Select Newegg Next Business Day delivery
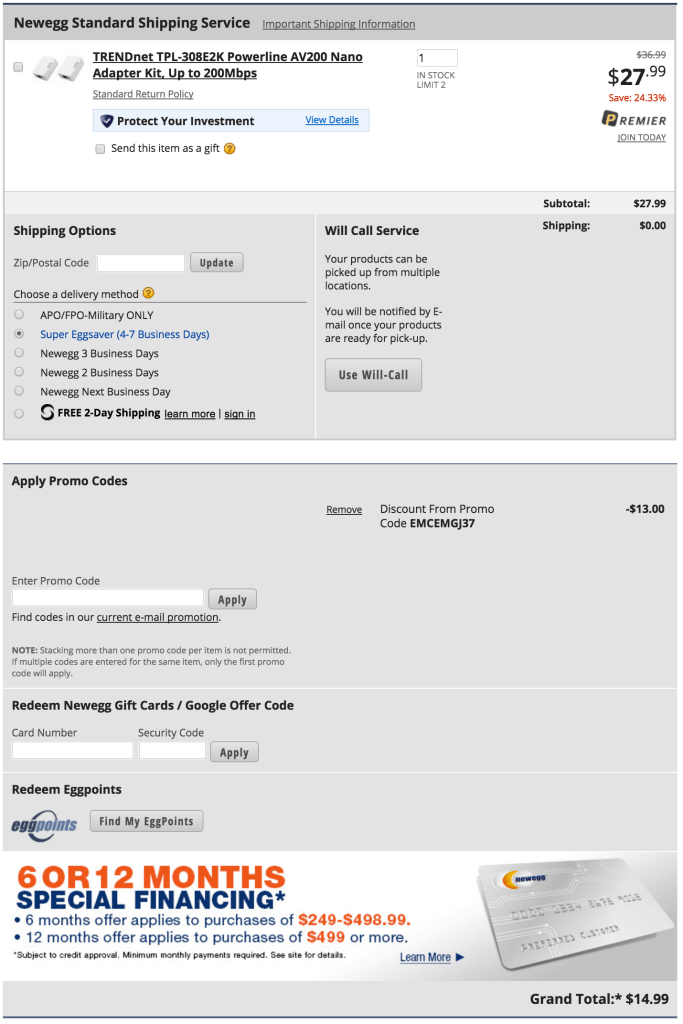The height and width of the screenshot is (1024, 683). click(x=19, y=391)
